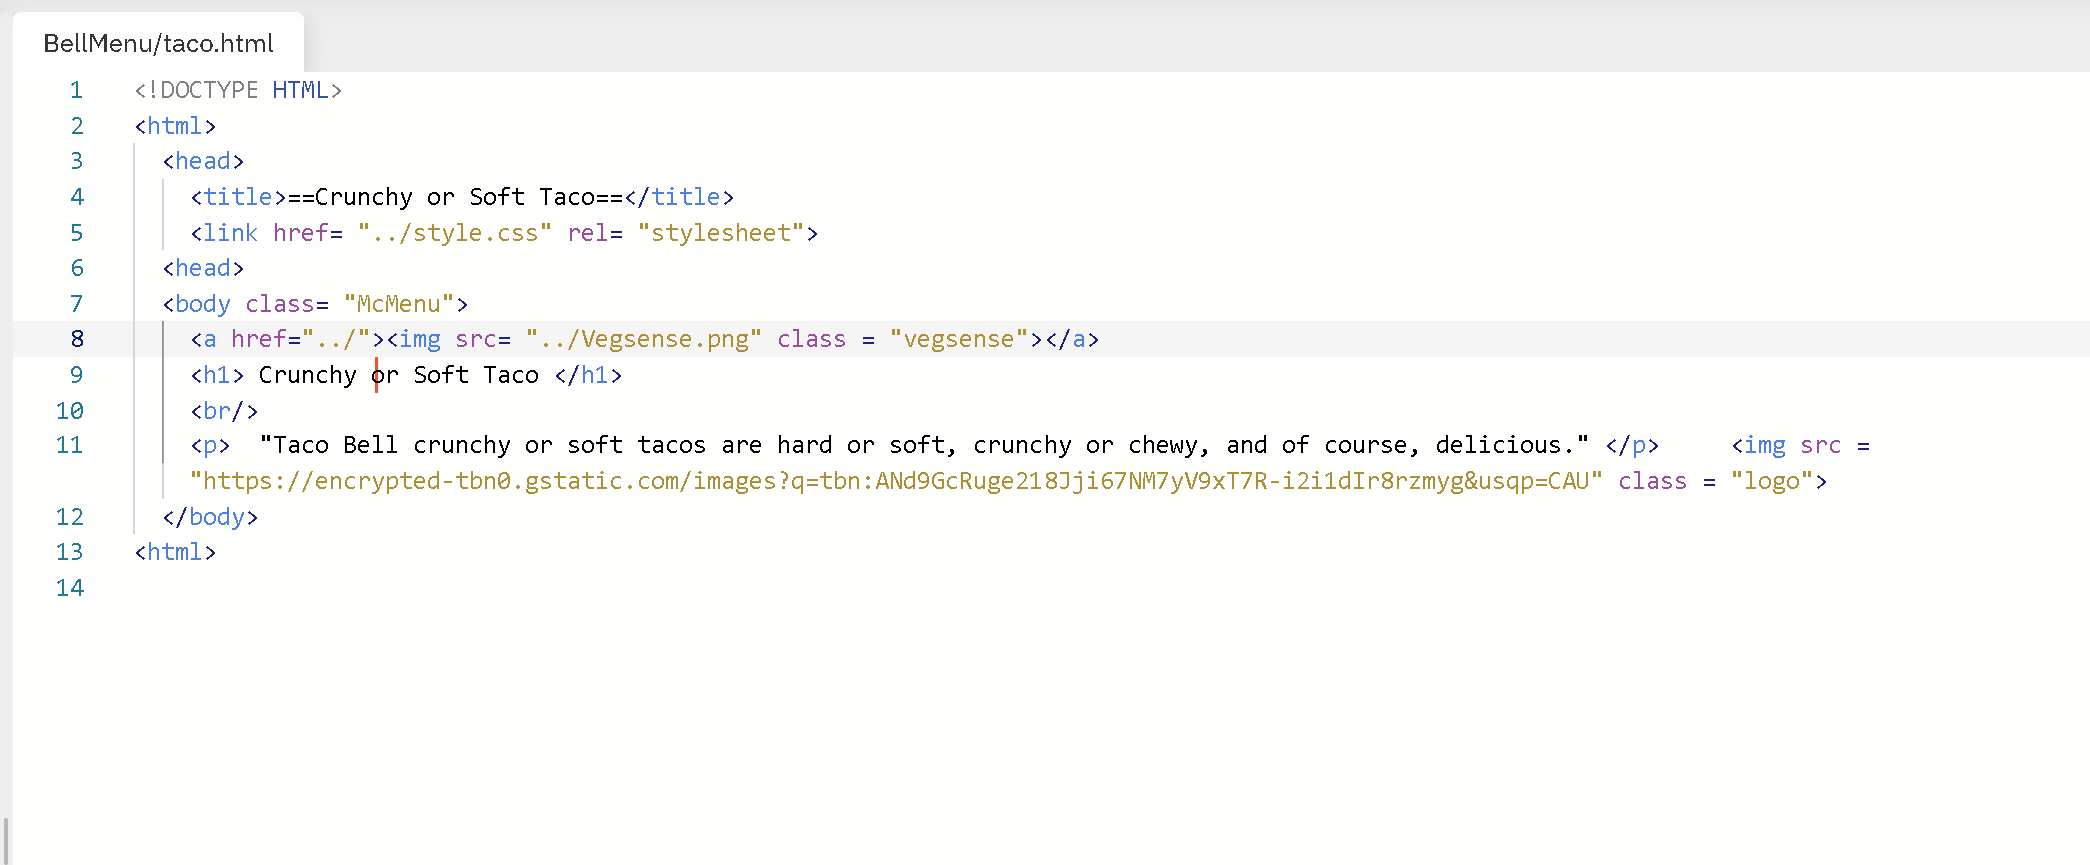Click the opening html tag on line 2

pyautogui.click(x=175, y=126)
